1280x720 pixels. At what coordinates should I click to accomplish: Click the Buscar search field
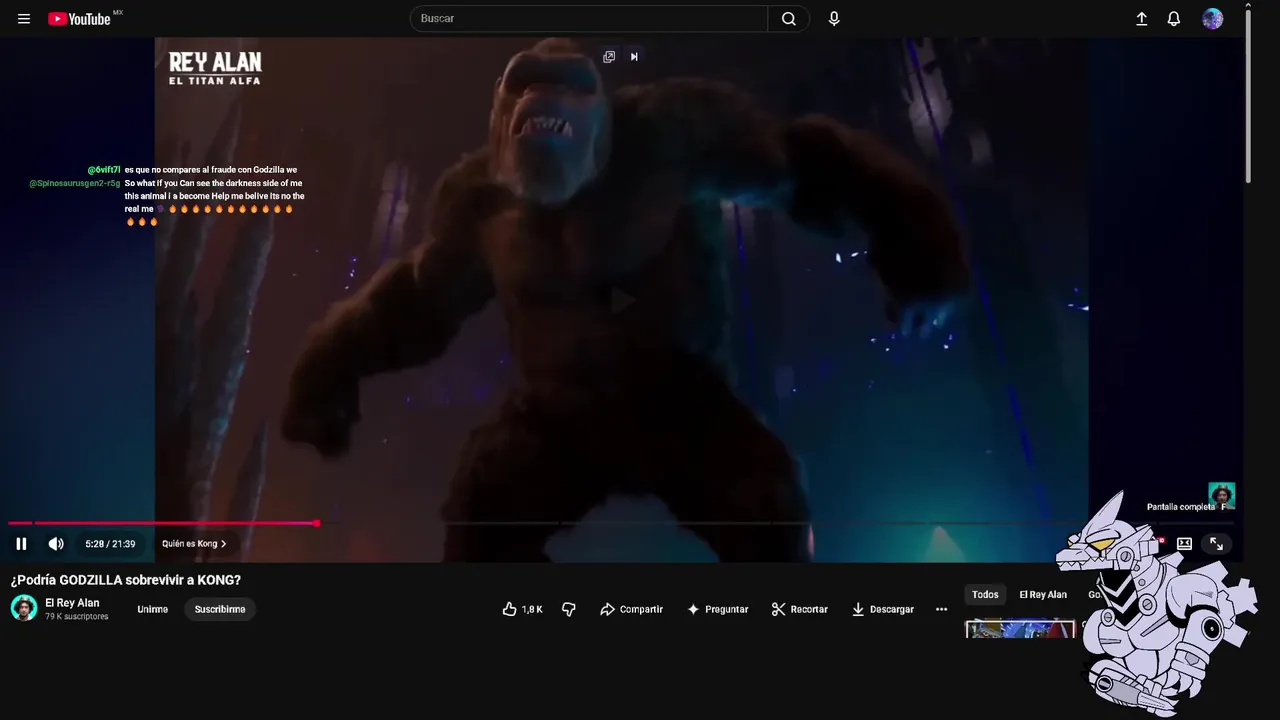(589, 19)
